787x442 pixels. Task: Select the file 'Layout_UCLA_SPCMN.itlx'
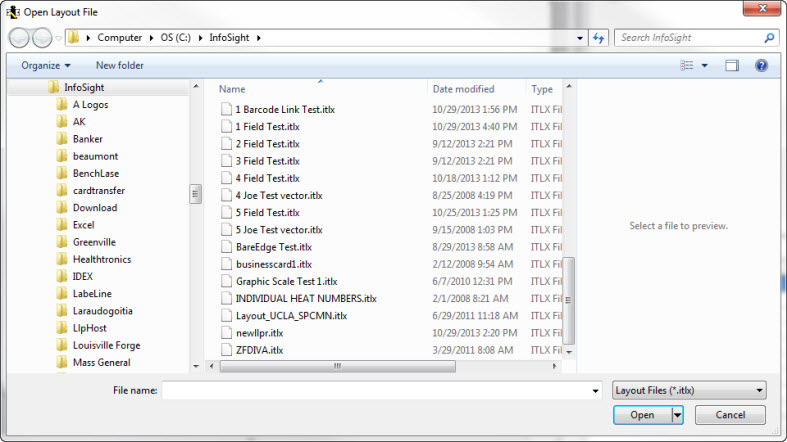(292, 316)
